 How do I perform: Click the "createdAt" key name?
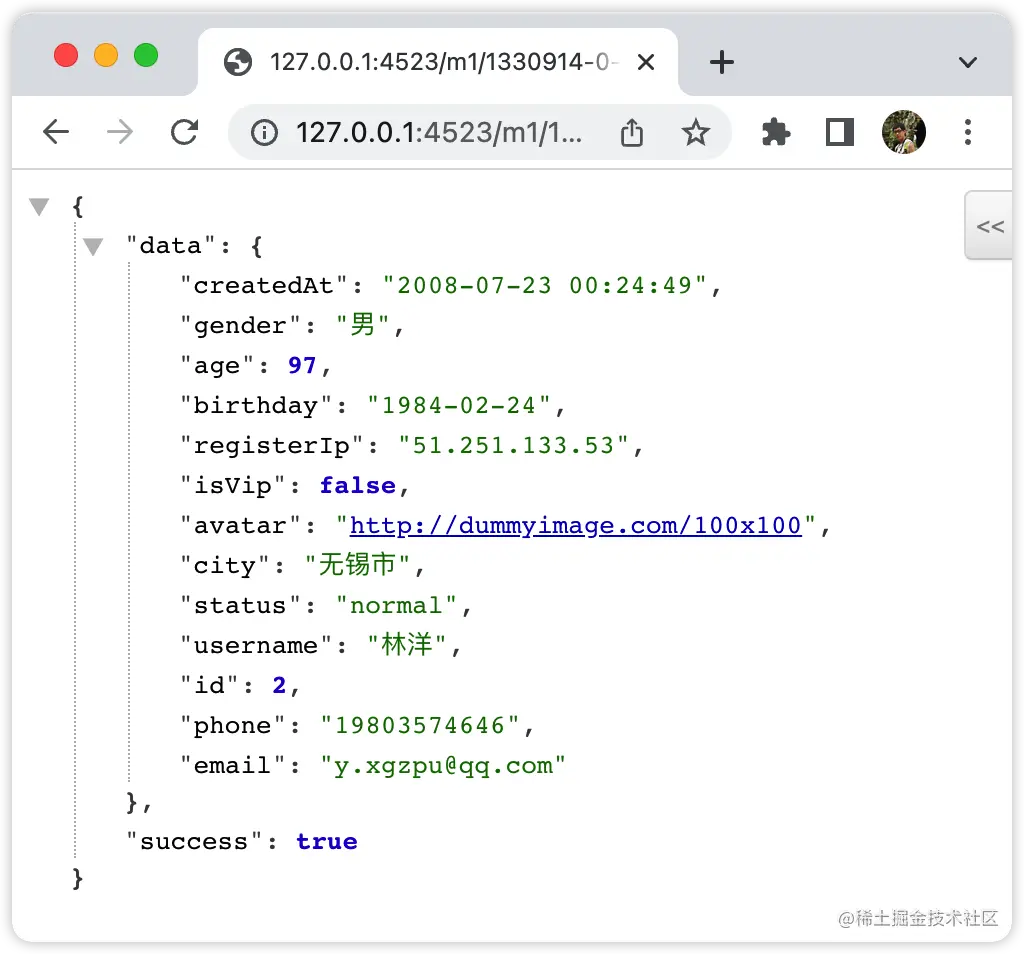click(263, 285)
